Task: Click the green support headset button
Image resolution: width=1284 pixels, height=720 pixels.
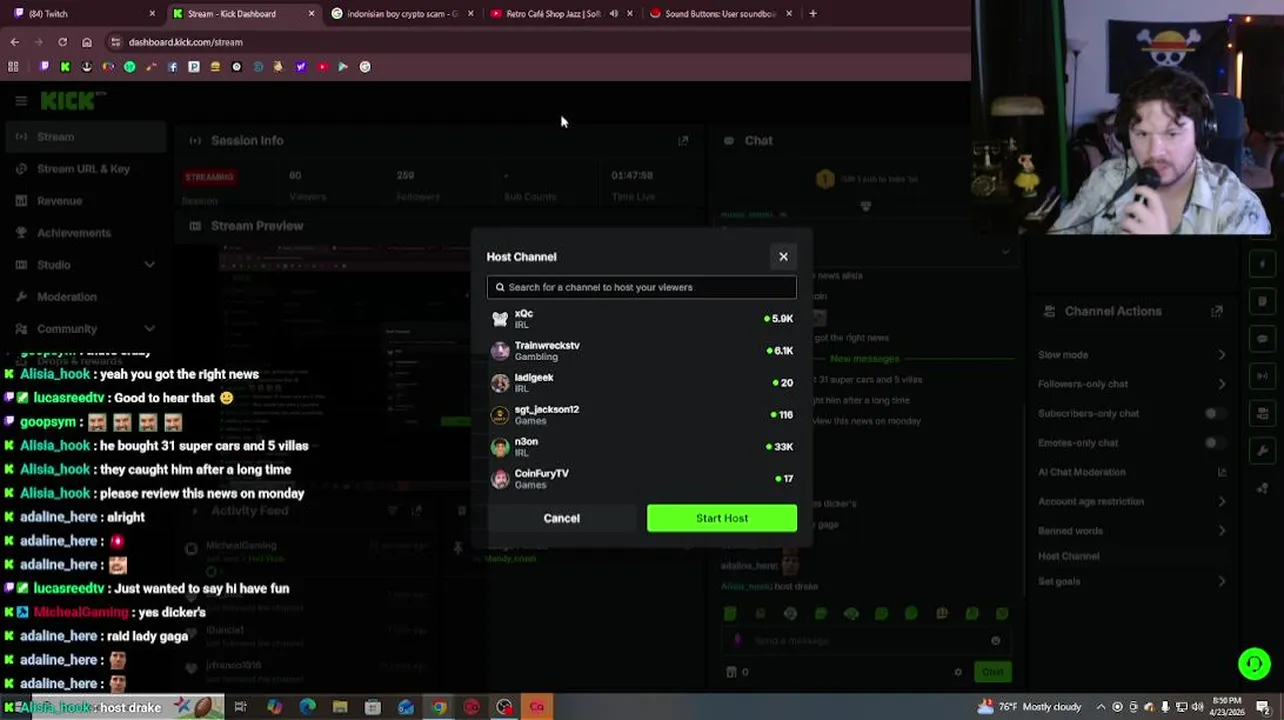Action: coord(1254,663)
